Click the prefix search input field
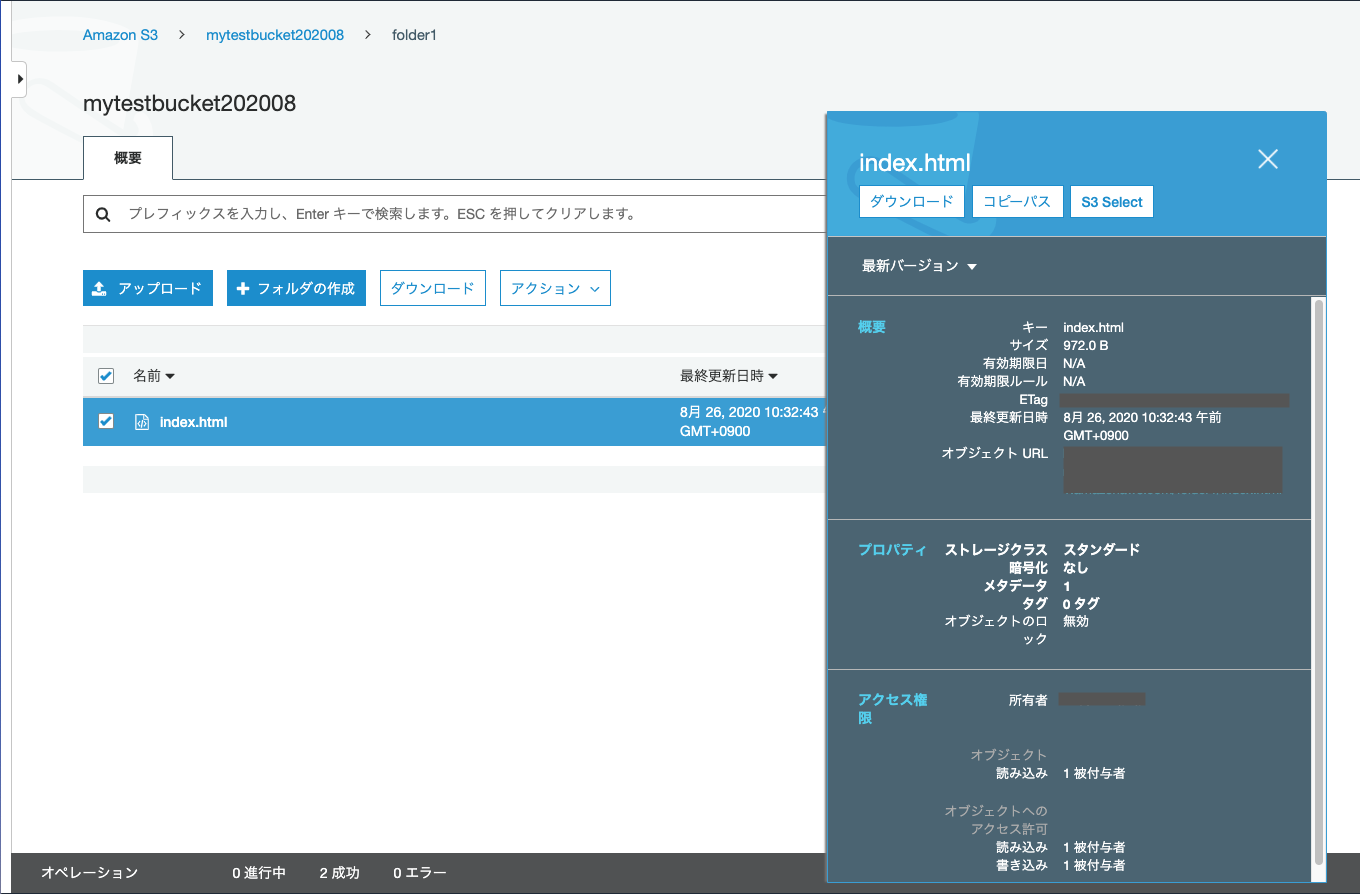 coord(400,214)
